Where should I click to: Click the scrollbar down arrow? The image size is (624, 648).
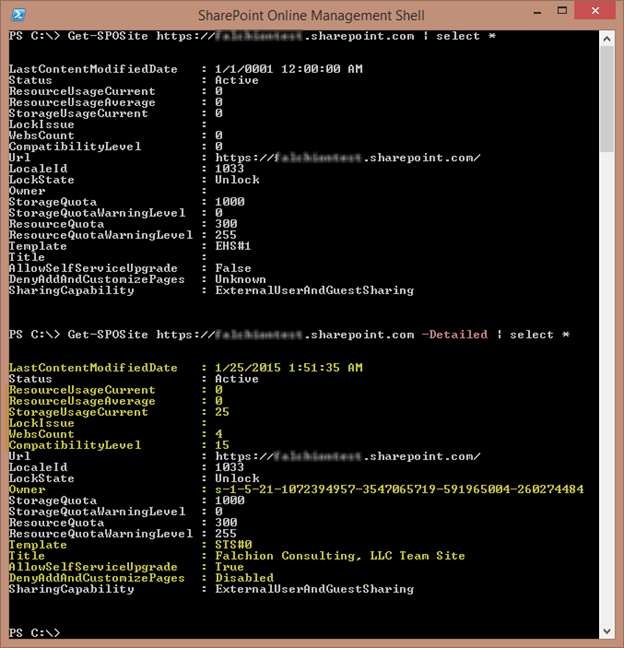(607, 631)
